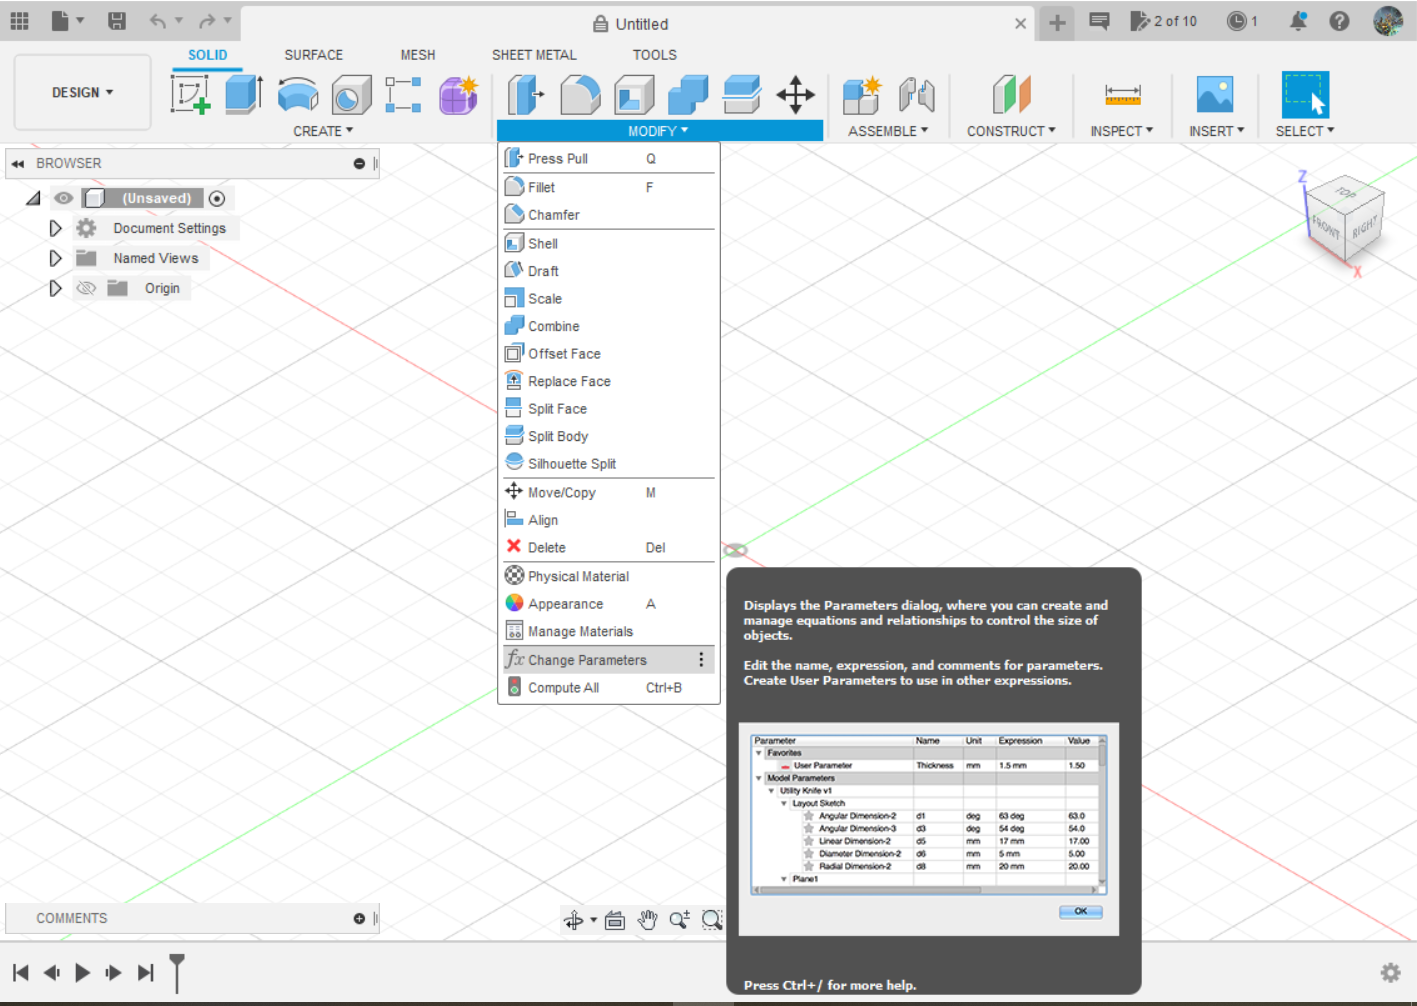Click the Orbit navigation icon
This screenshot has height=1006, width=1417.
573,920
